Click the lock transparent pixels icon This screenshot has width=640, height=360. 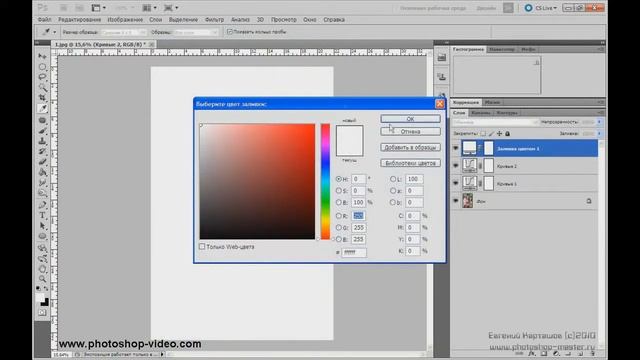coord(483,133)
